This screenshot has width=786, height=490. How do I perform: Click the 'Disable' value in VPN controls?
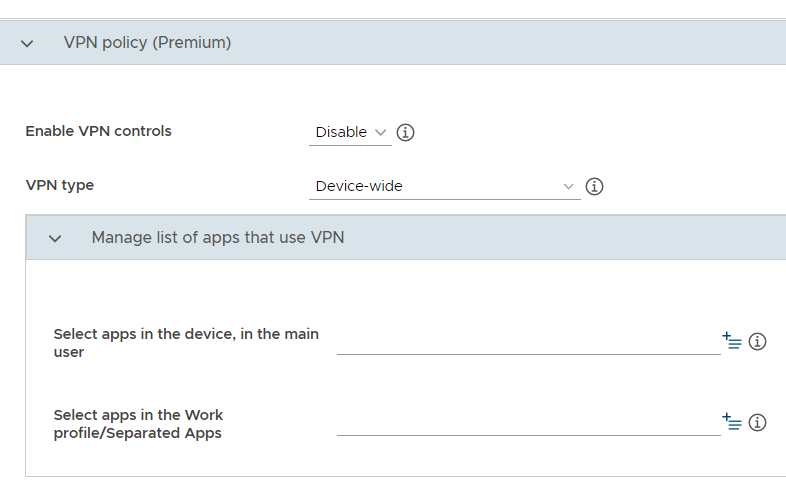(x=341, y=132)
